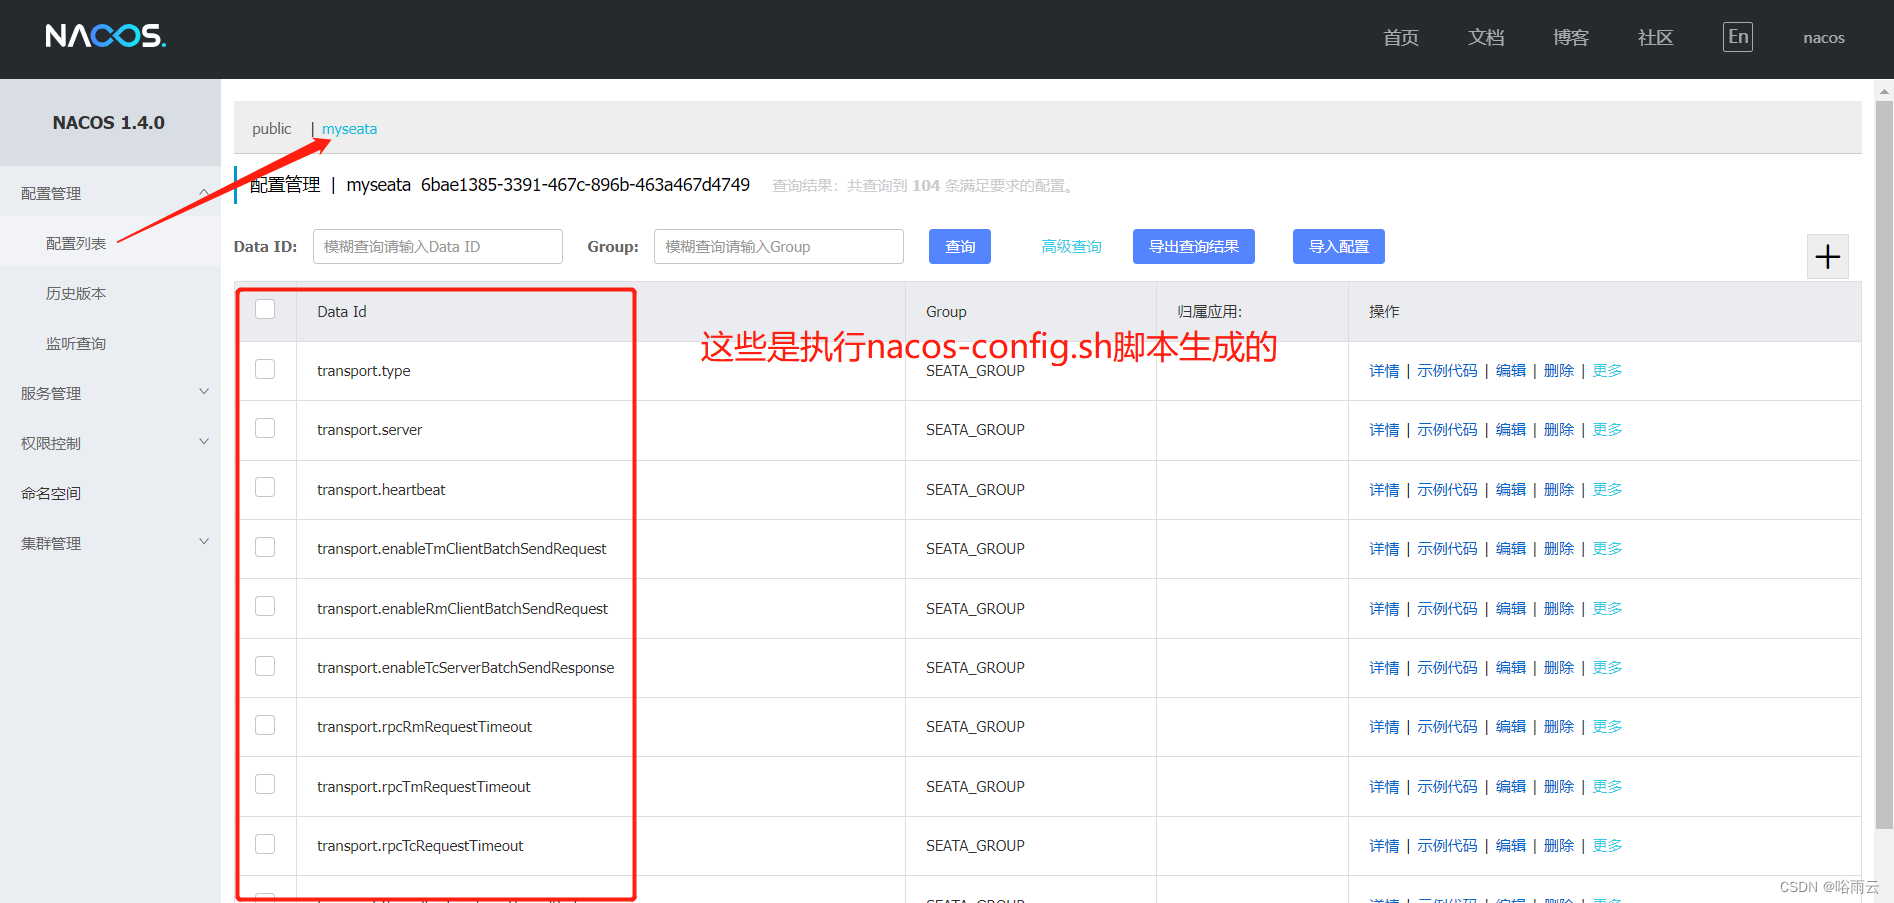Expand the 权限控制 sidebar section
Viewport: 1894px width, 903px height.
click(x=110, y=443)
